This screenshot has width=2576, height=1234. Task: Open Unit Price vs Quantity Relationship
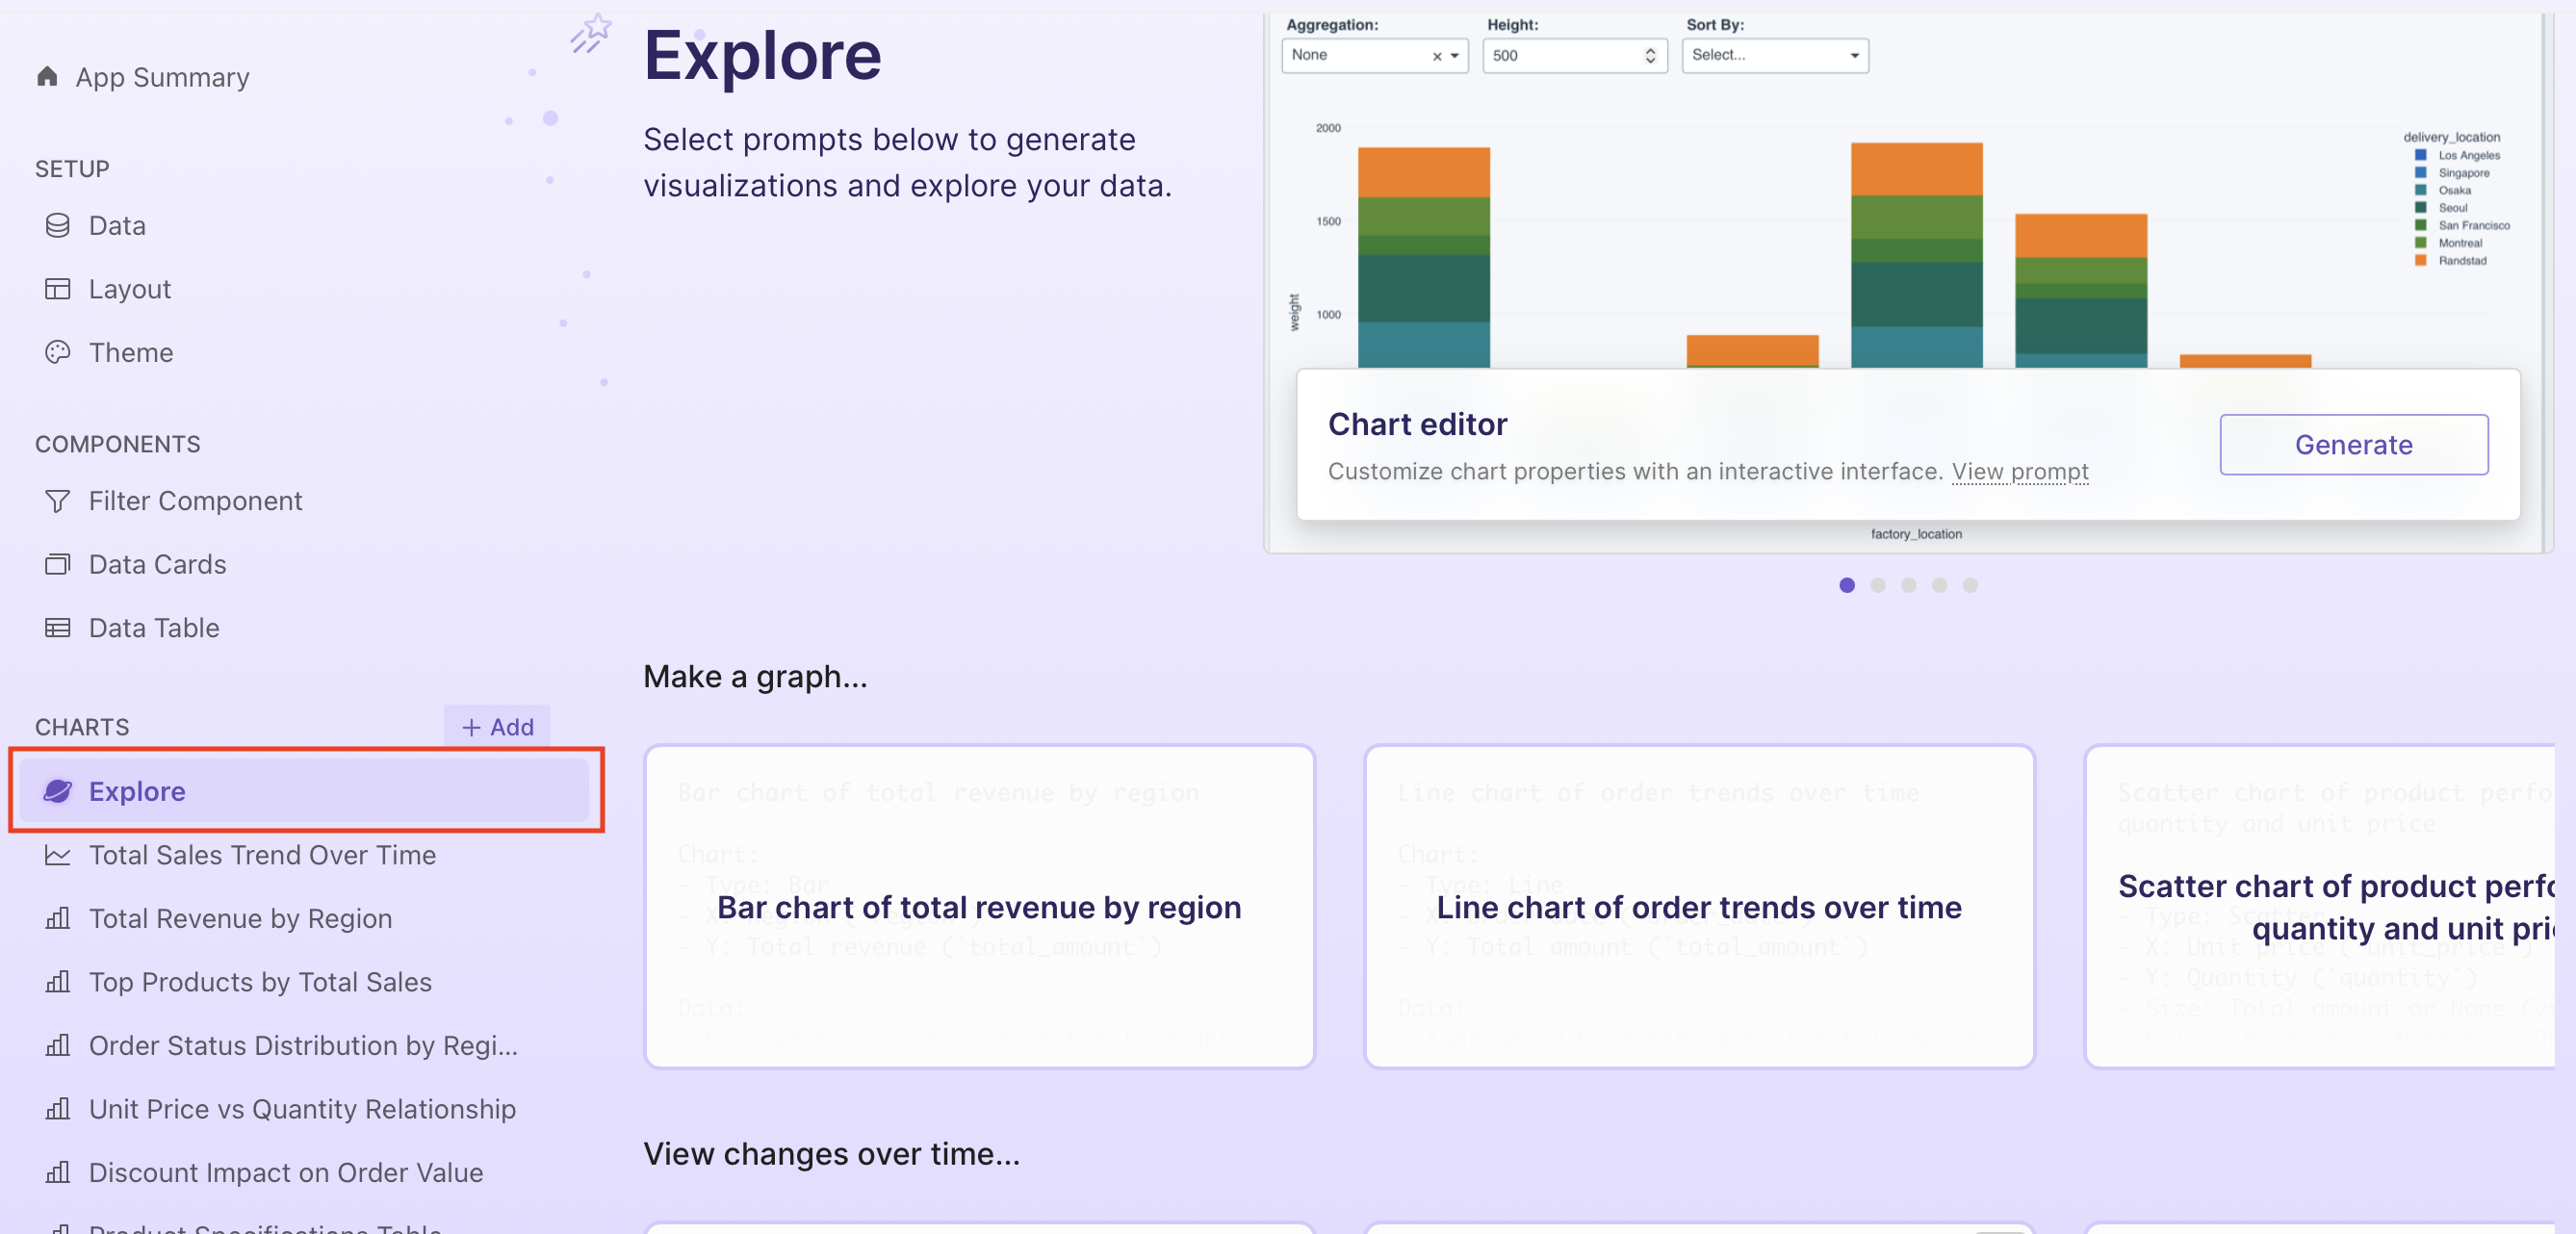[x=302, y=1108]
